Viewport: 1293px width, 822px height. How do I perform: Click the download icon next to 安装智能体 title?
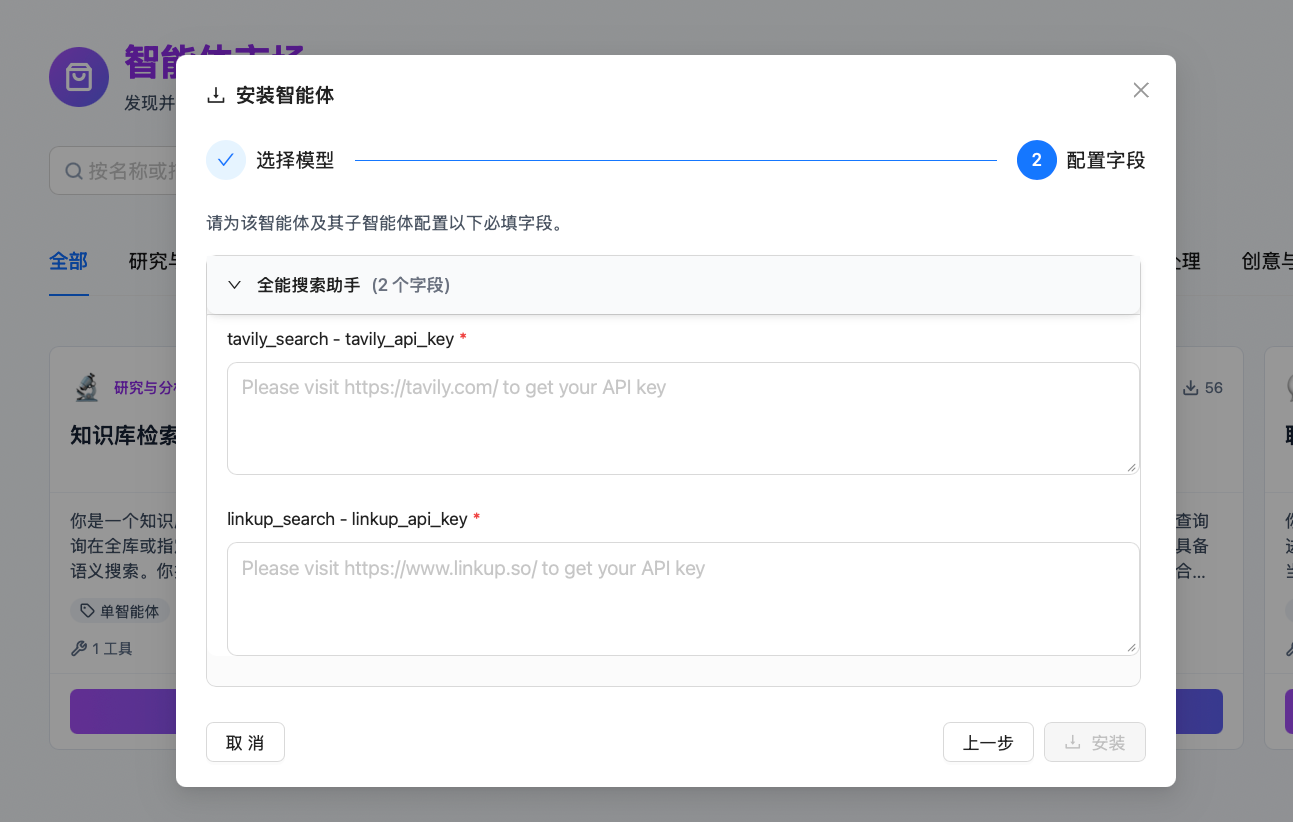click(x=214, y=94)
